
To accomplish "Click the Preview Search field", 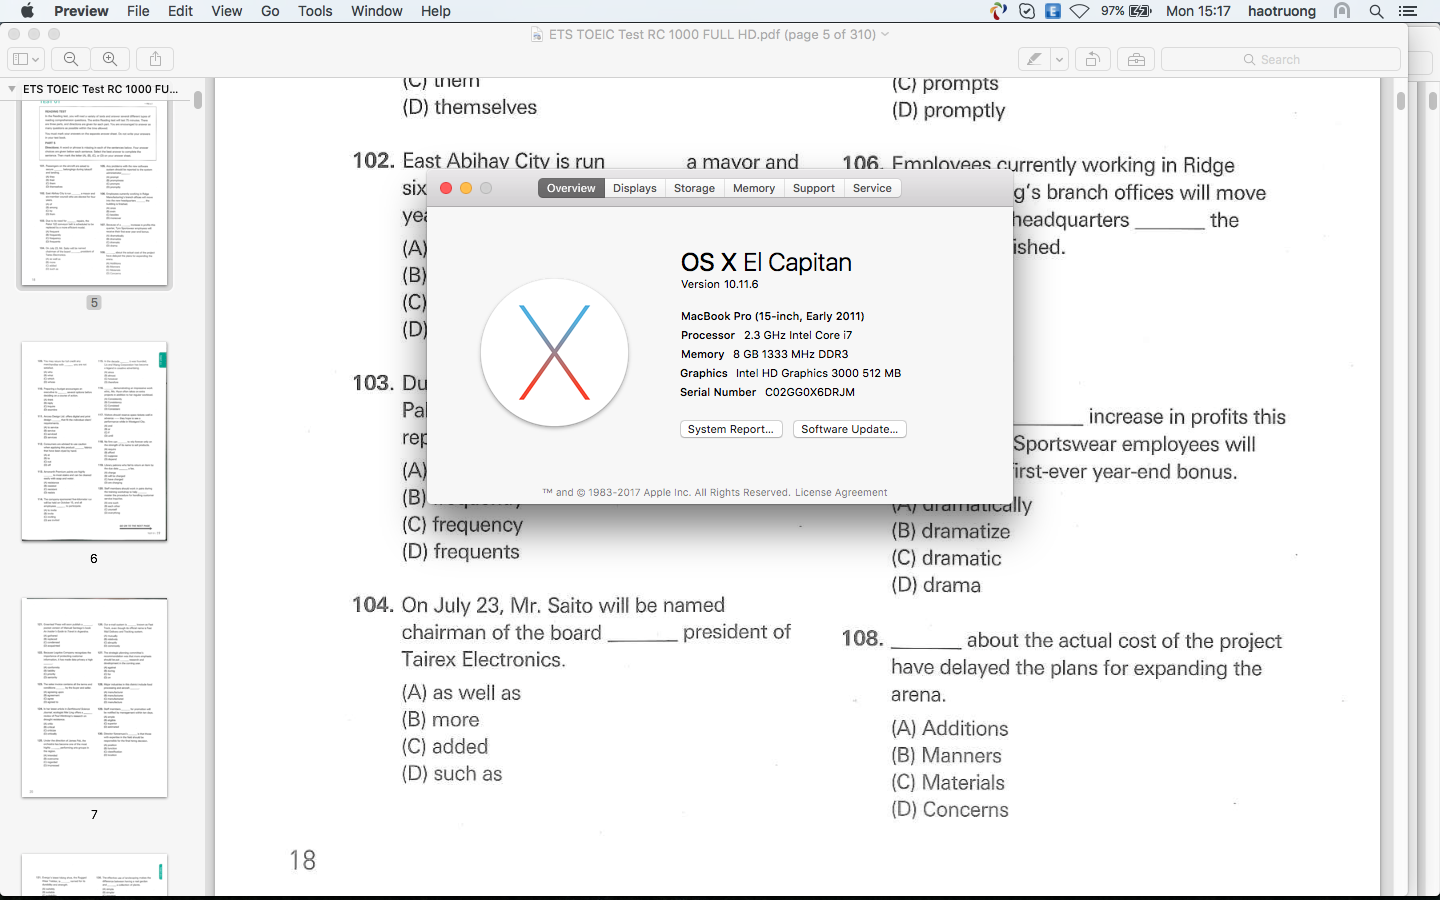I will (x=1280, y=59).
